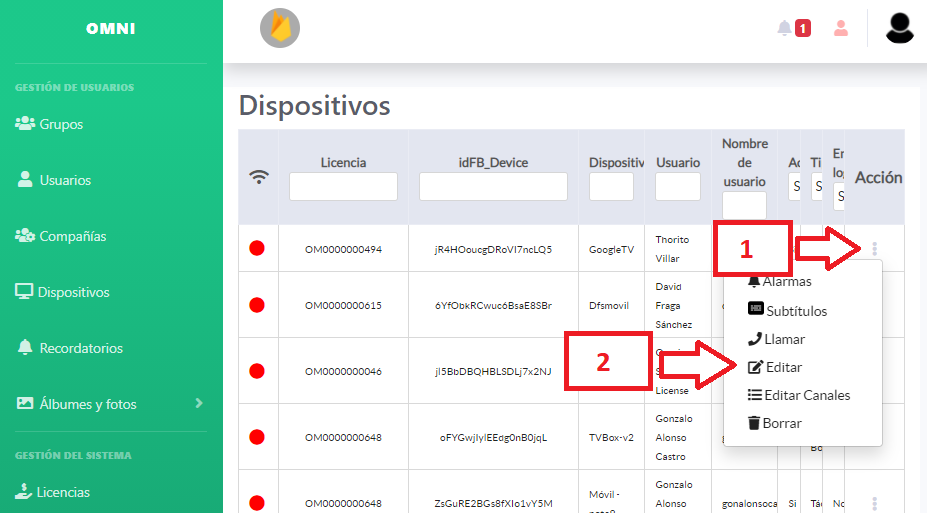Screen dimensions: 927x513
Task: Click the idFB_Device filter text box
Action: [x=493, y=187]
